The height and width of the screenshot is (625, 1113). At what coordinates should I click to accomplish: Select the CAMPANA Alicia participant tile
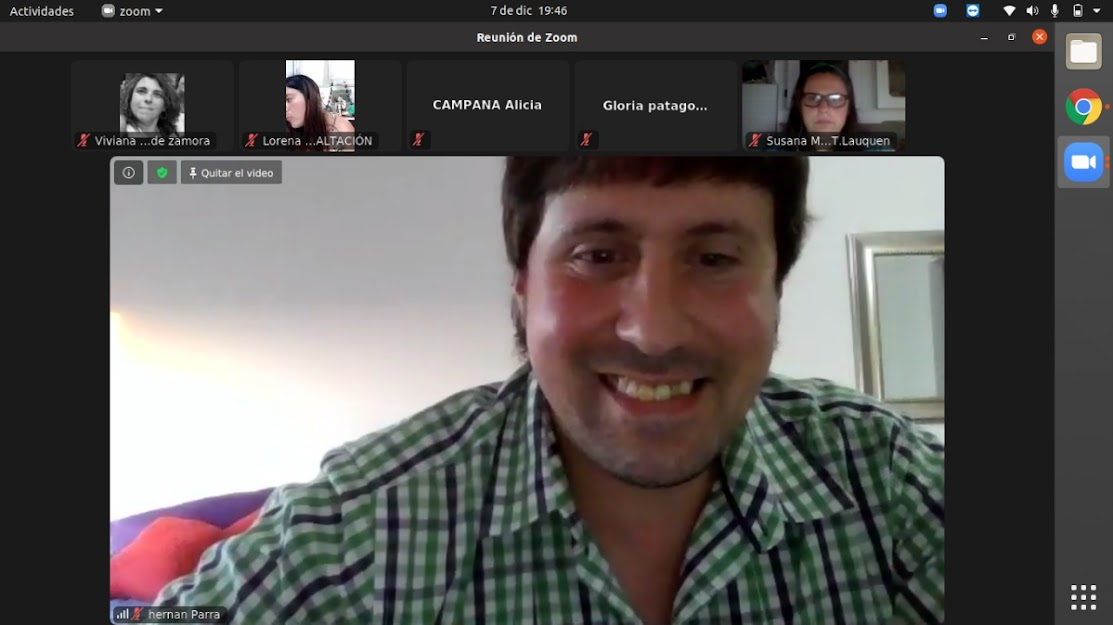coord(487,105)
